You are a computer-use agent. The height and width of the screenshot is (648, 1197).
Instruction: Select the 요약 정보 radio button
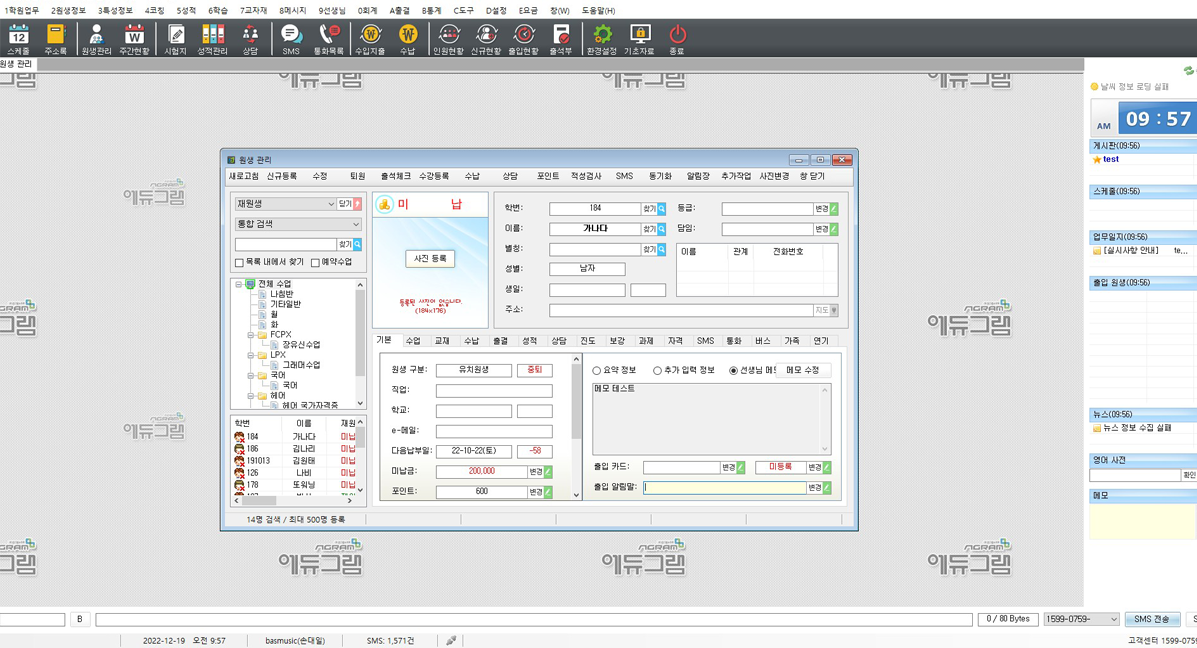tap(597, 371)
